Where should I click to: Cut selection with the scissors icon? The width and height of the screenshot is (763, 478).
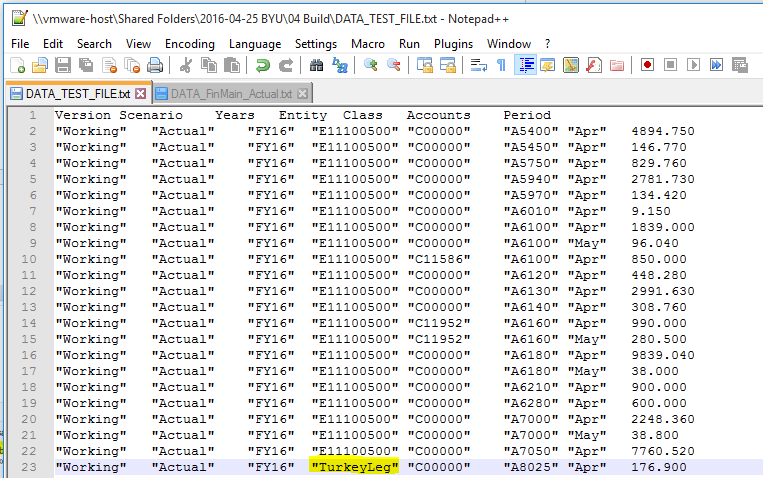pos(185,65)
